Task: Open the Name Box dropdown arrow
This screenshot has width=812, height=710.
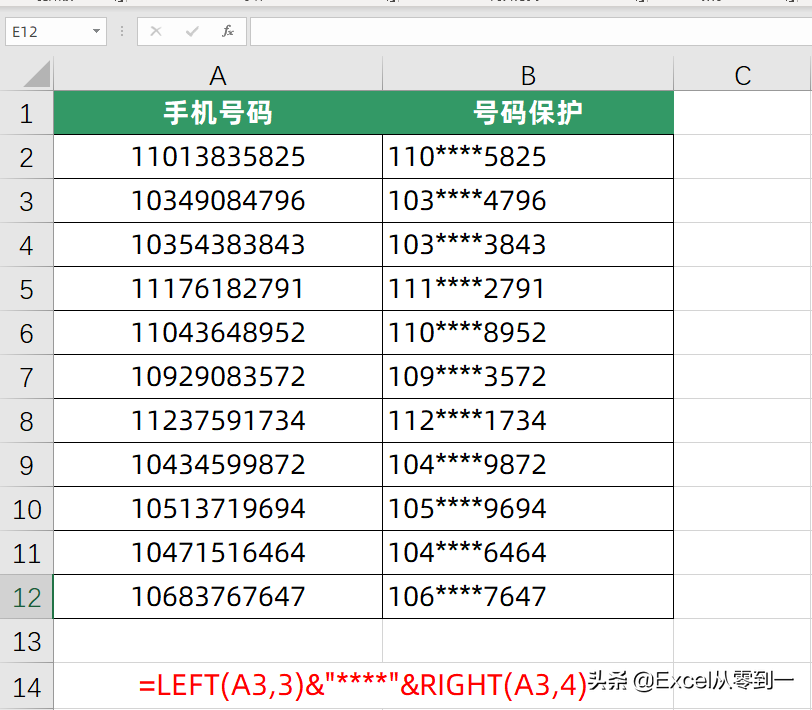Action: coord(96,32)
